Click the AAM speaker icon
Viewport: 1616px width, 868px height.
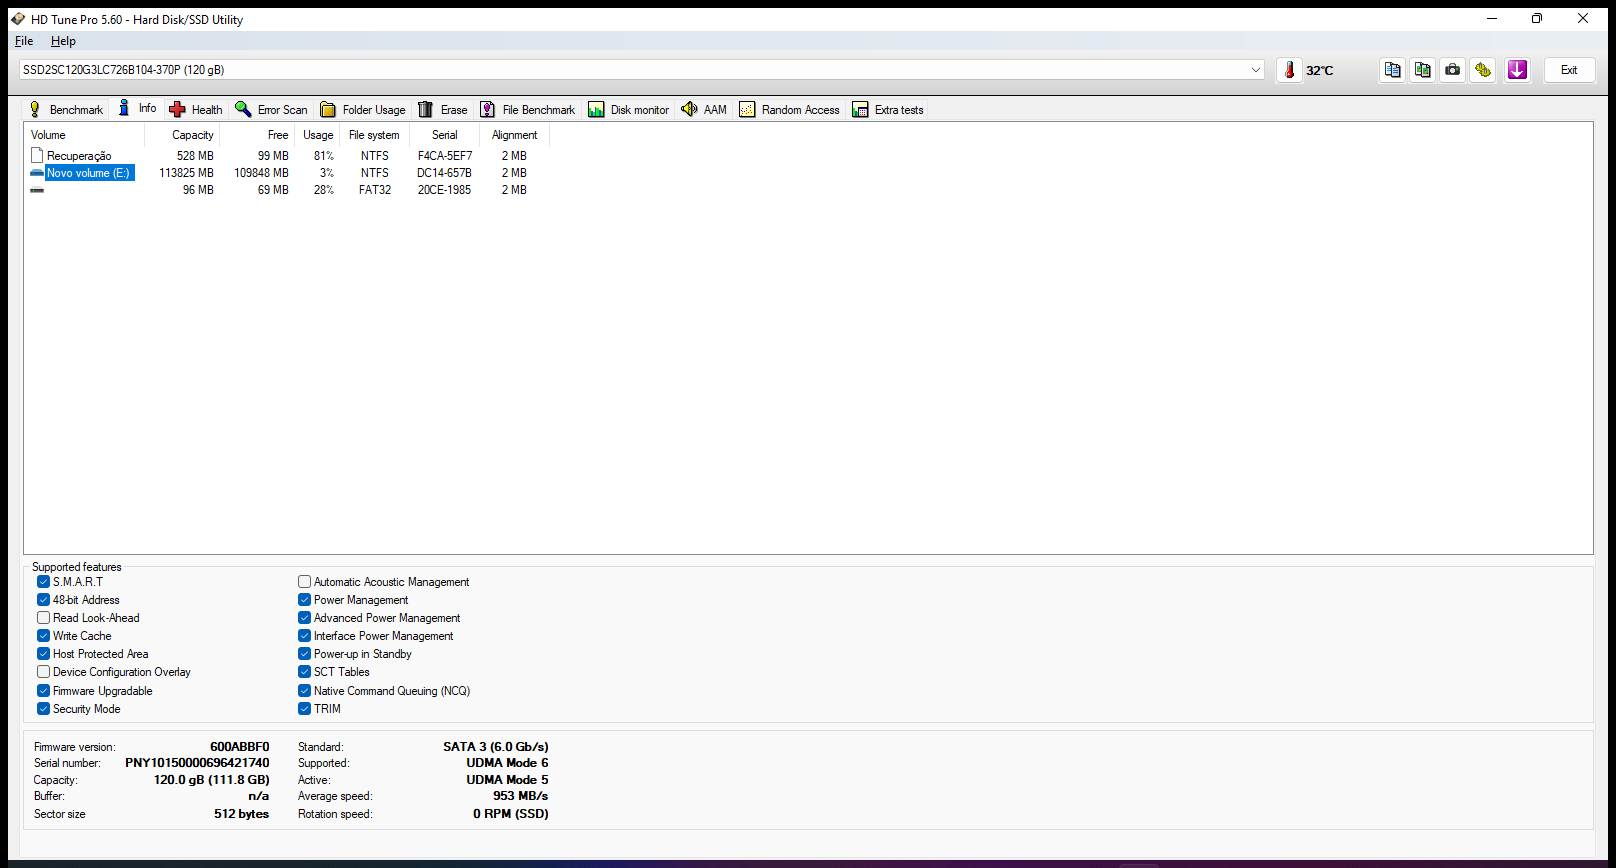pyautogui.click(x=689, y=109)
